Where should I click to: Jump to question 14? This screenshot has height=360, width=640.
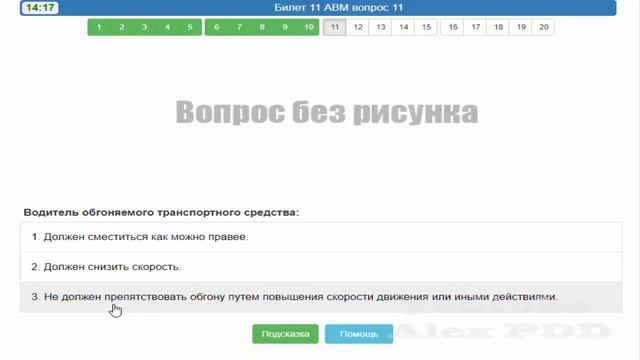click(x=404, y=27)
